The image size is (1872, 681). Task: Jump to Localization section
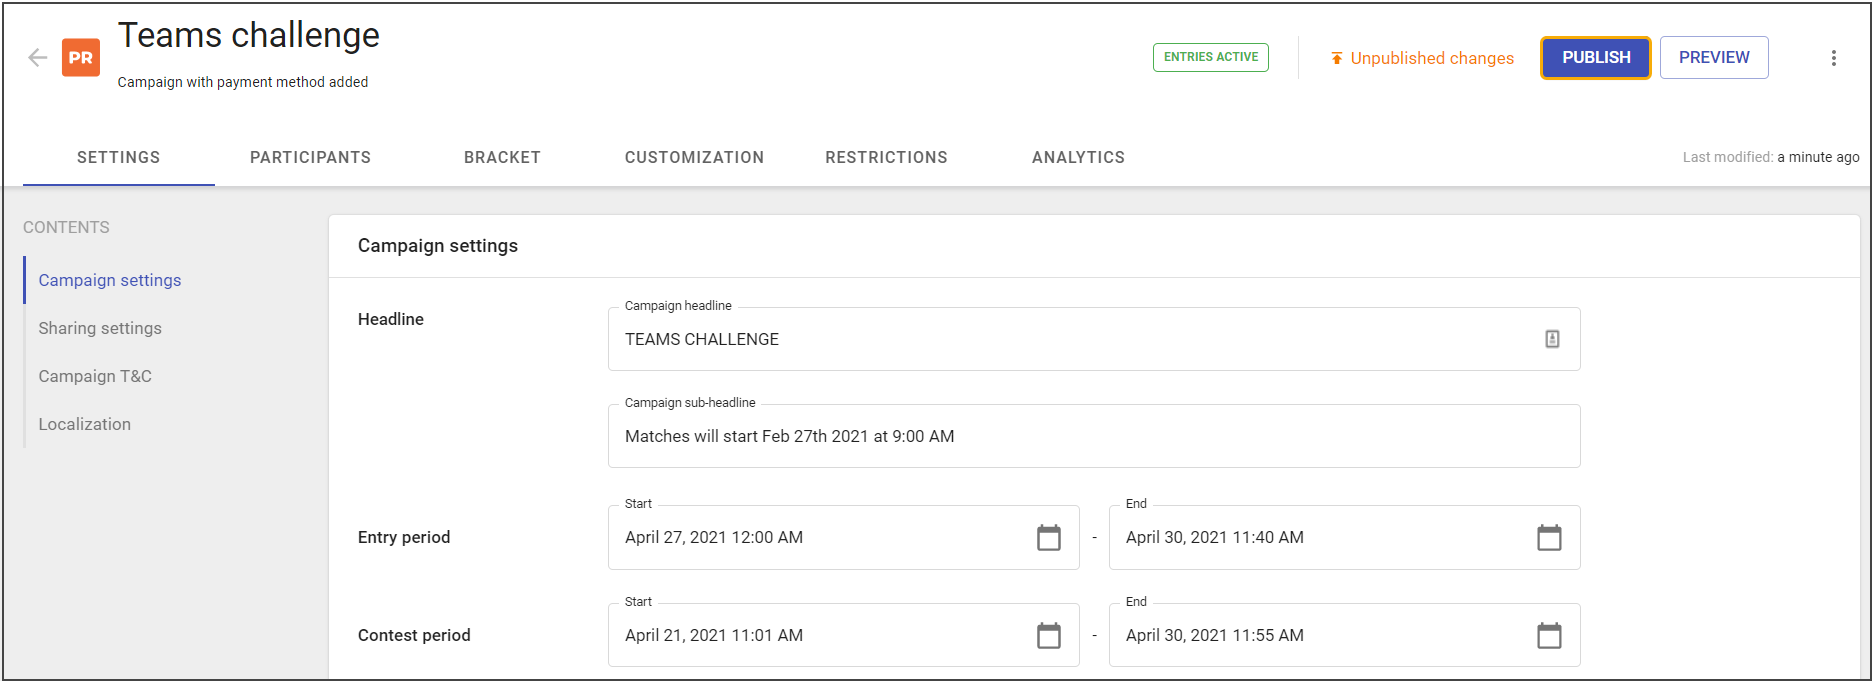point(85,424)
